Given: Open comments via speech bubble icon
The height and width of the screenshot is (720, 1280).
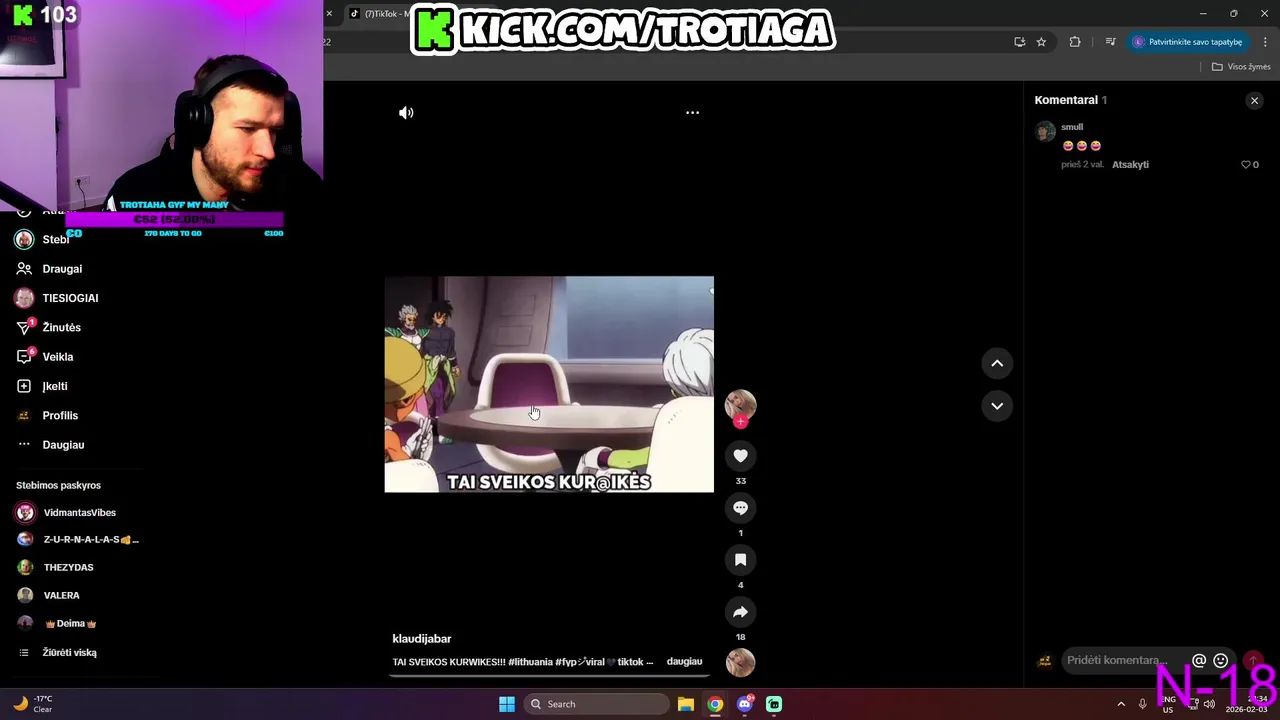Looking at the screenshot, I should (740, 508).
